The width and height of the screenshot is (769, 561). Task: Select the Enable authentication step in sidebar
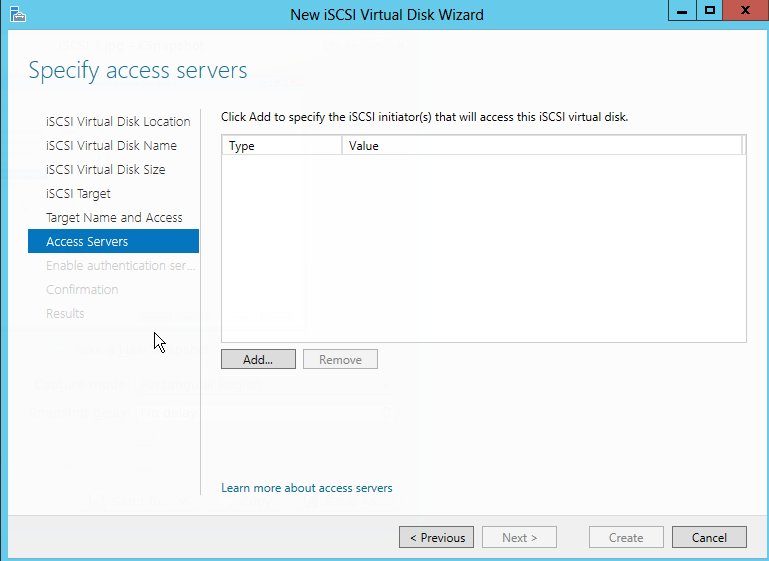point(119,265)
